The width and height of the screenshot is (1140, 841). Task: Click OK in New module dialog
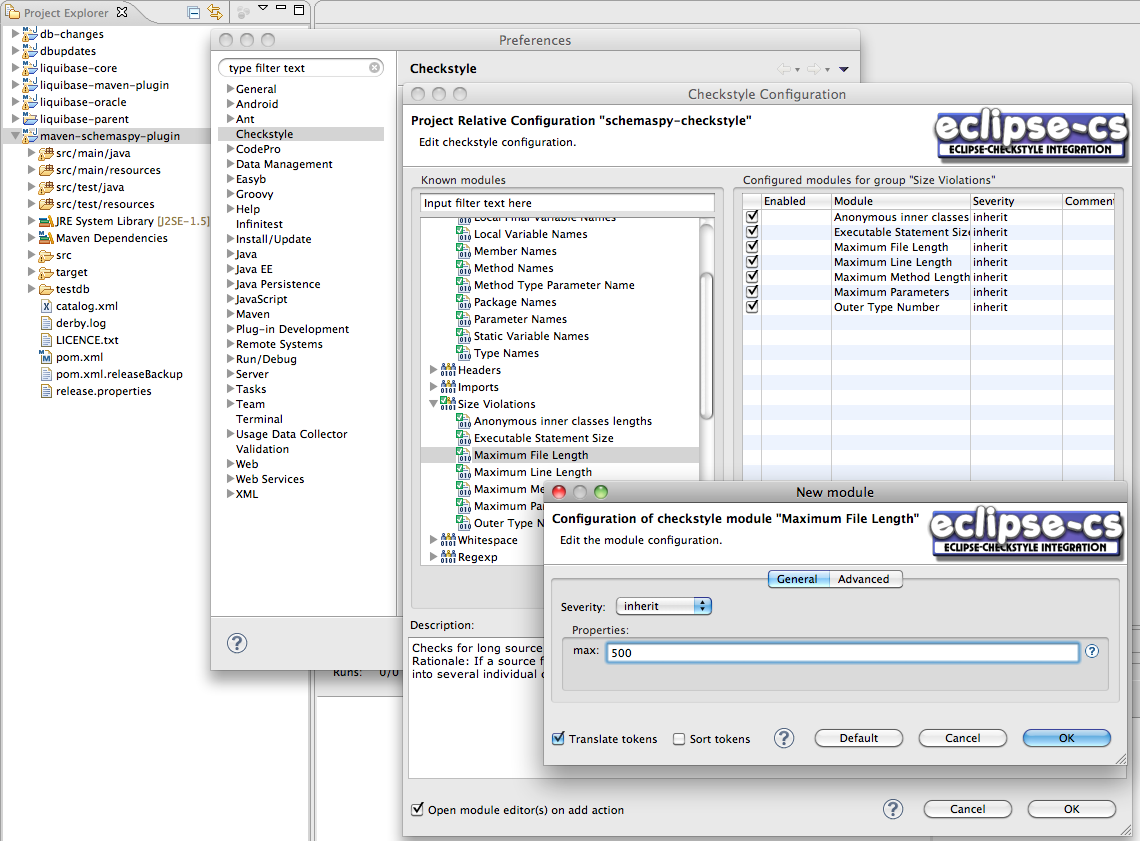1067,738
